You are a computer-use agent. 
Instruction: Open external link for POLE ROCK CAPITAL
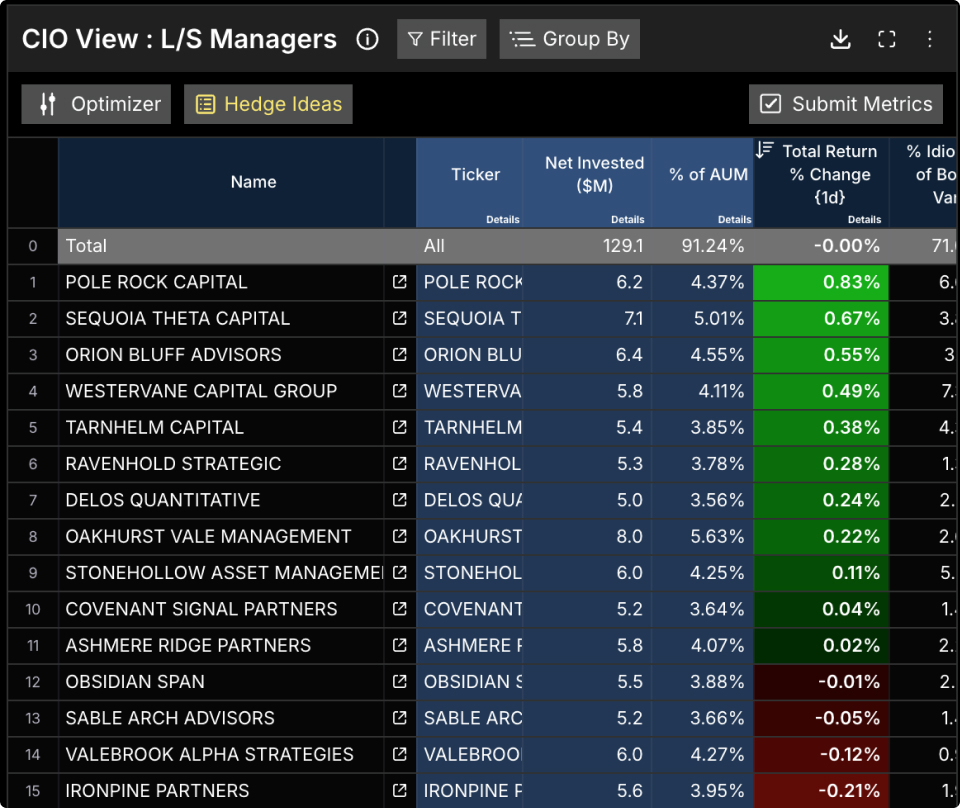click(400, 282)
